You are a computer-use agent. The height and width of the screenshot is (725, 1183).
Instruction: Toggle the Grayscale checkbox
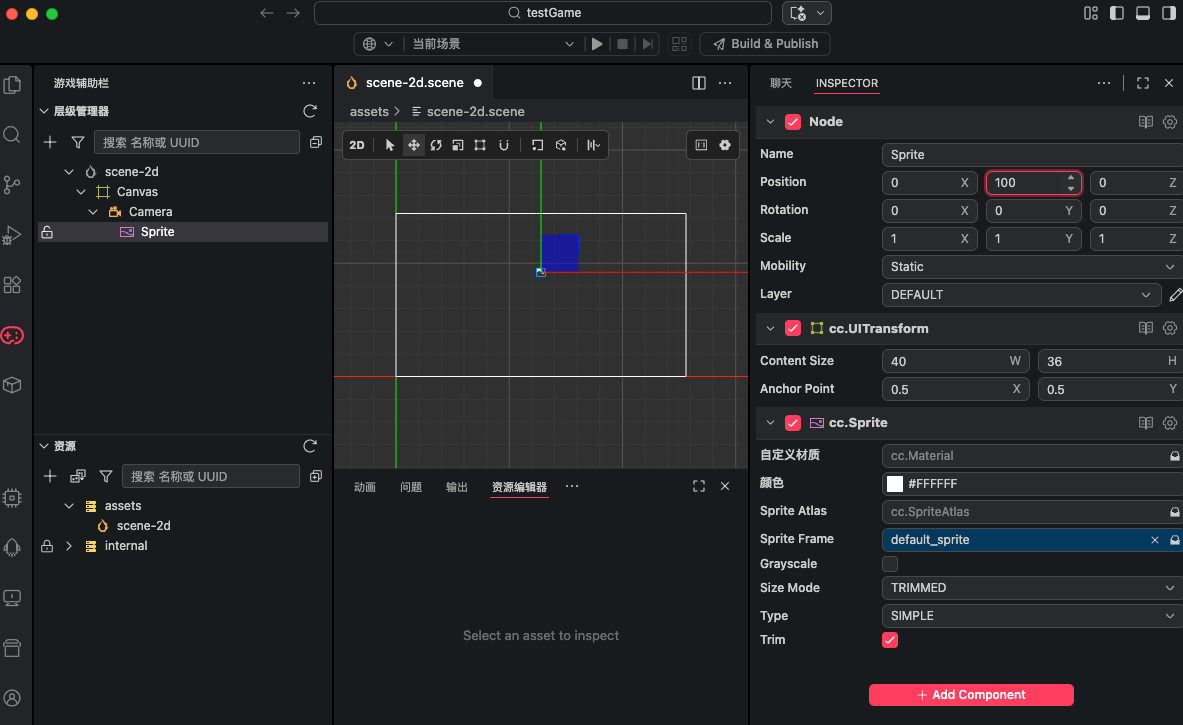point(890,564)
